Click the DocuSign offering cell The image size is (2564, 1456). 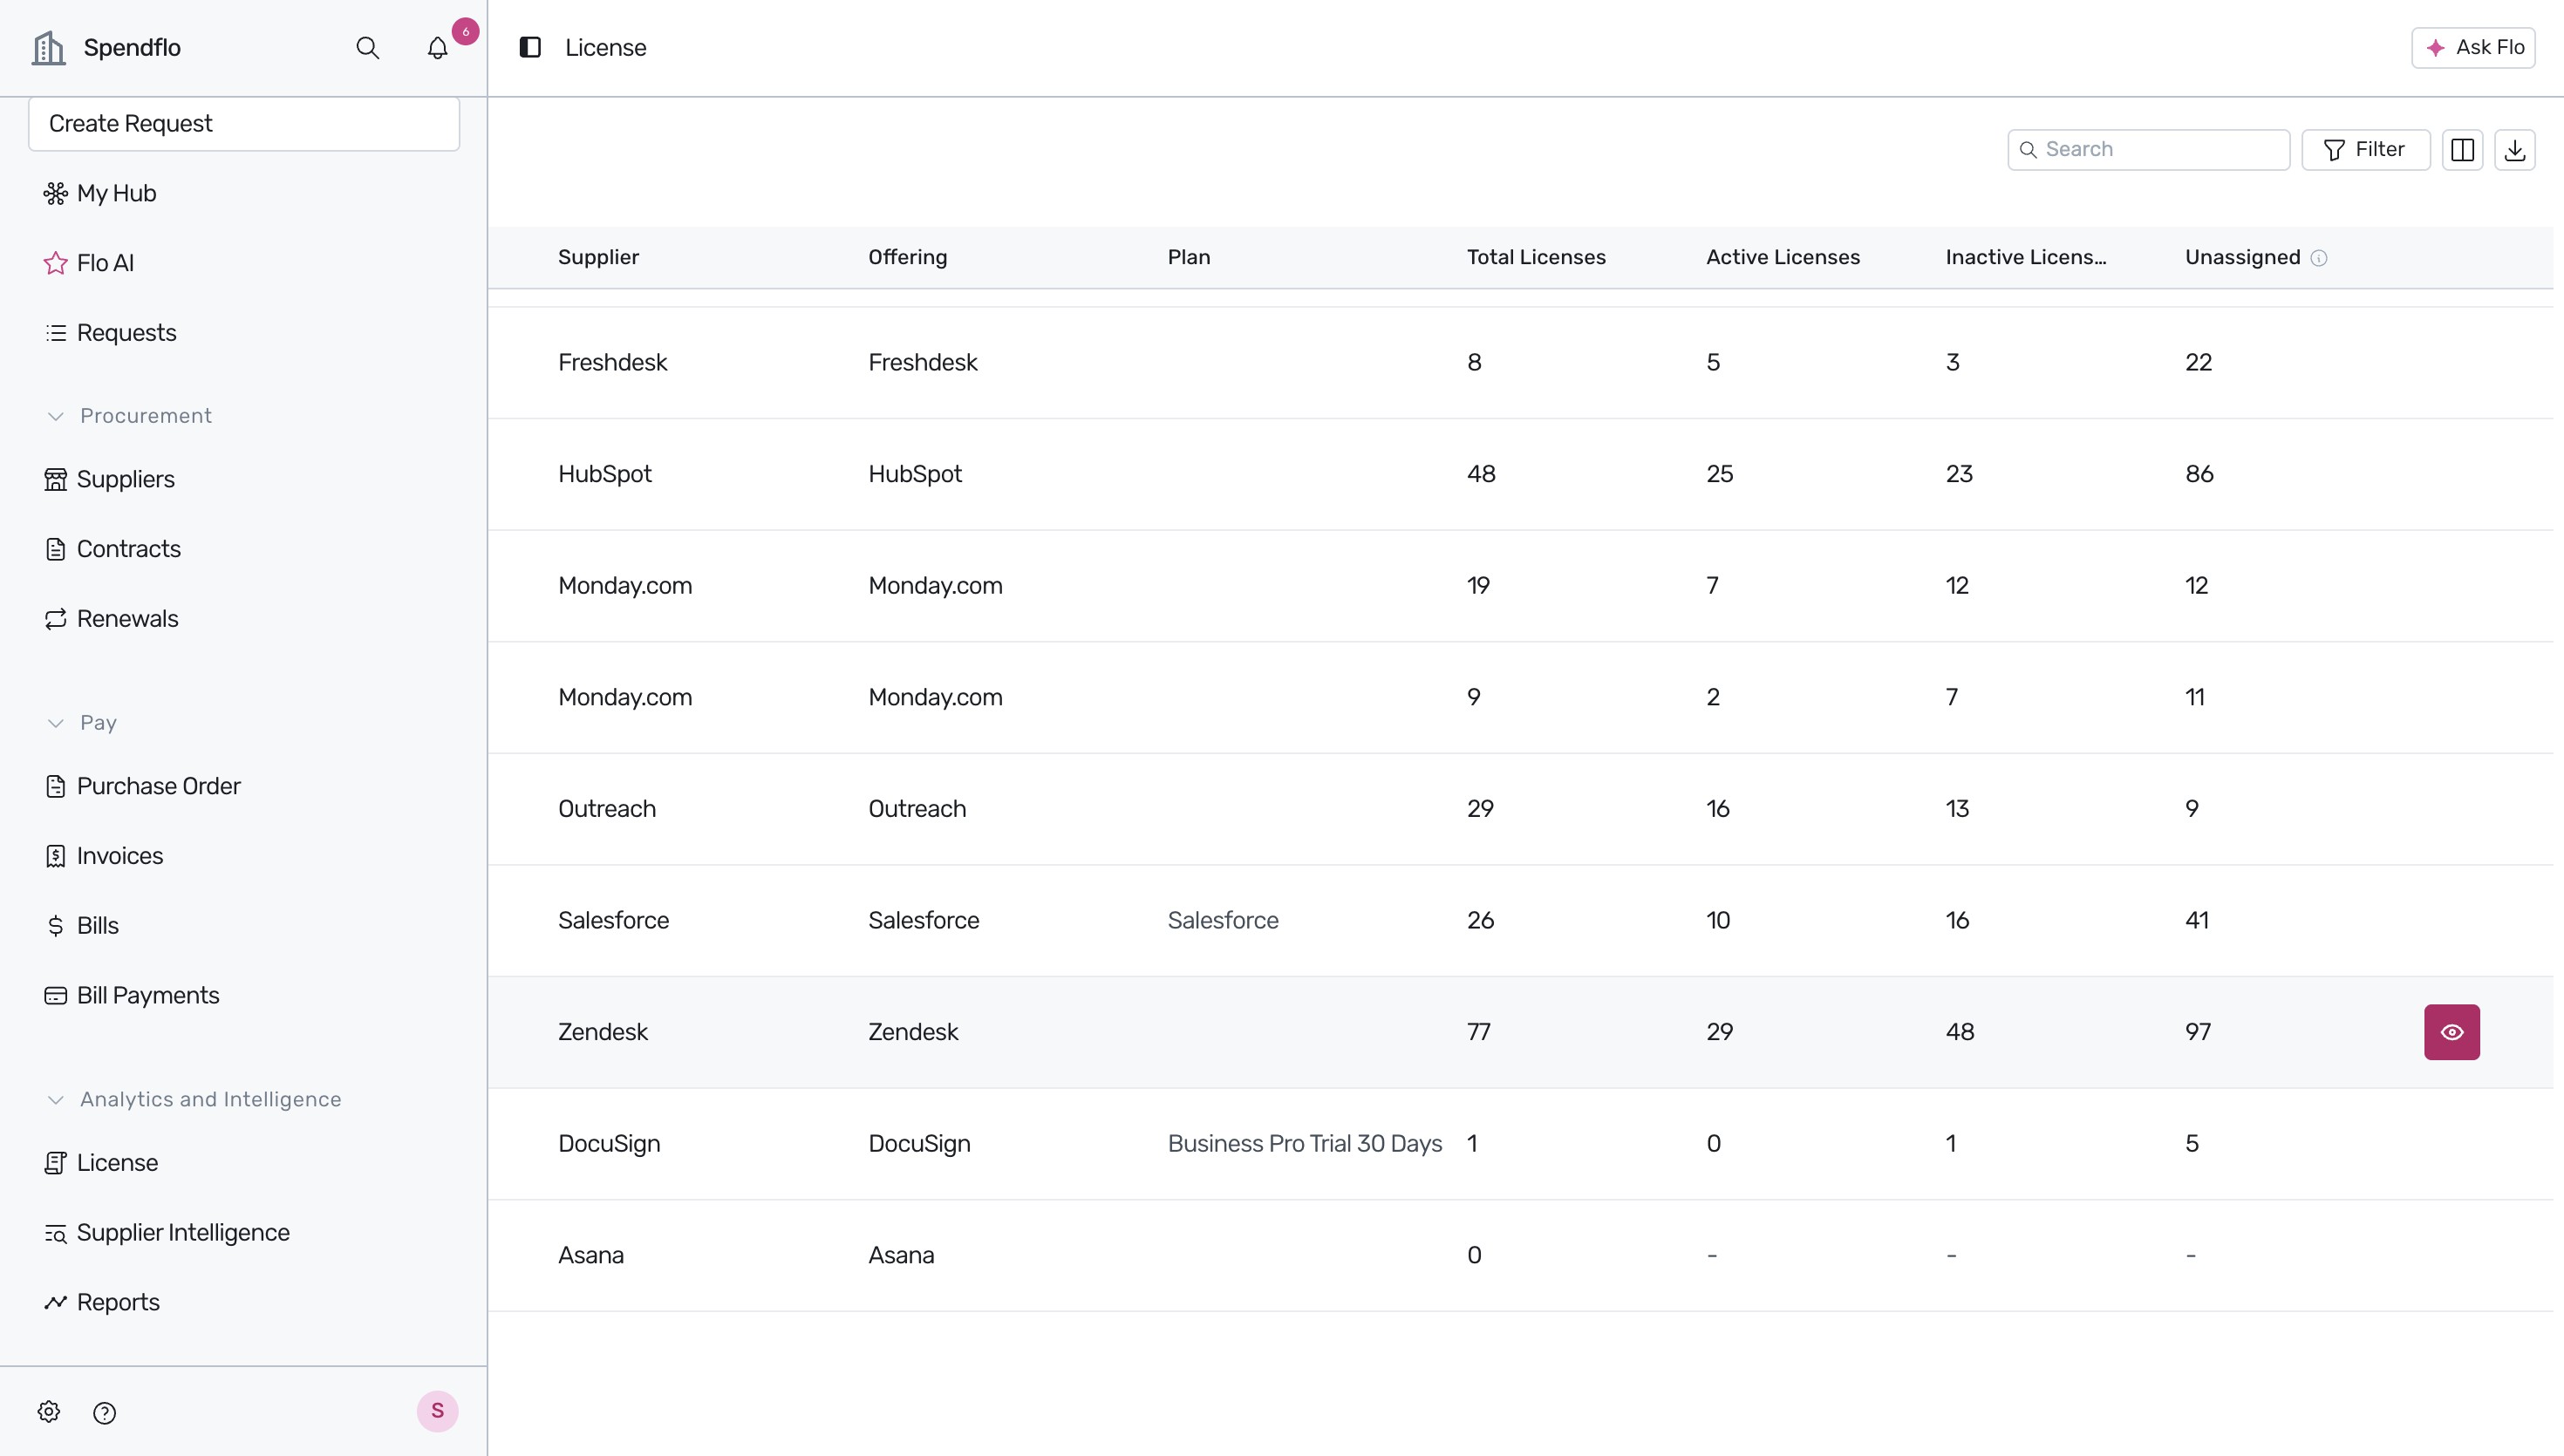919,1143
